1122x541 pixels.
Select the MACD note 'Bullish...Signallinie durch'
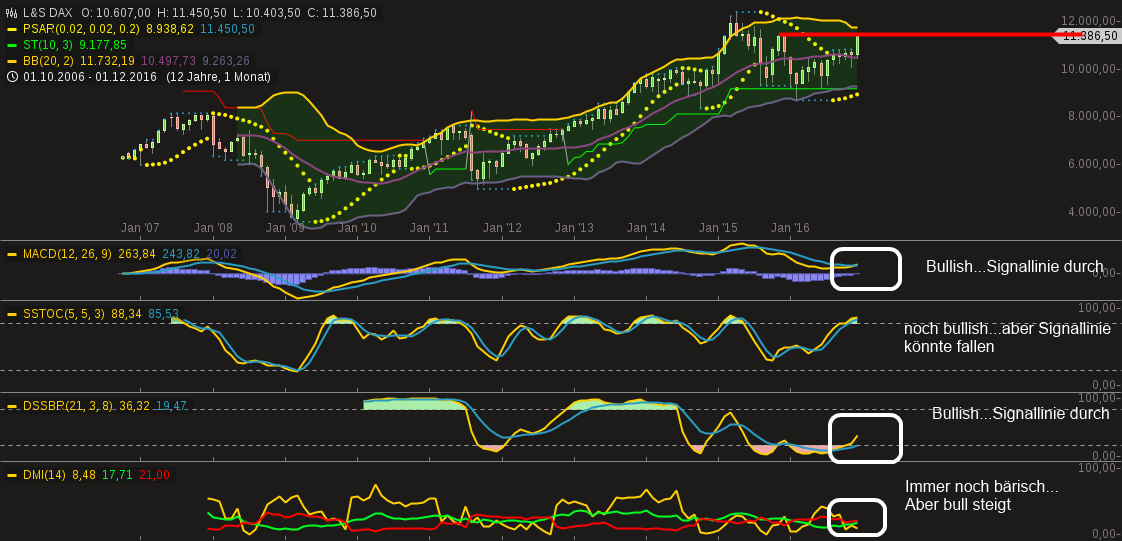coord(1015,267)
